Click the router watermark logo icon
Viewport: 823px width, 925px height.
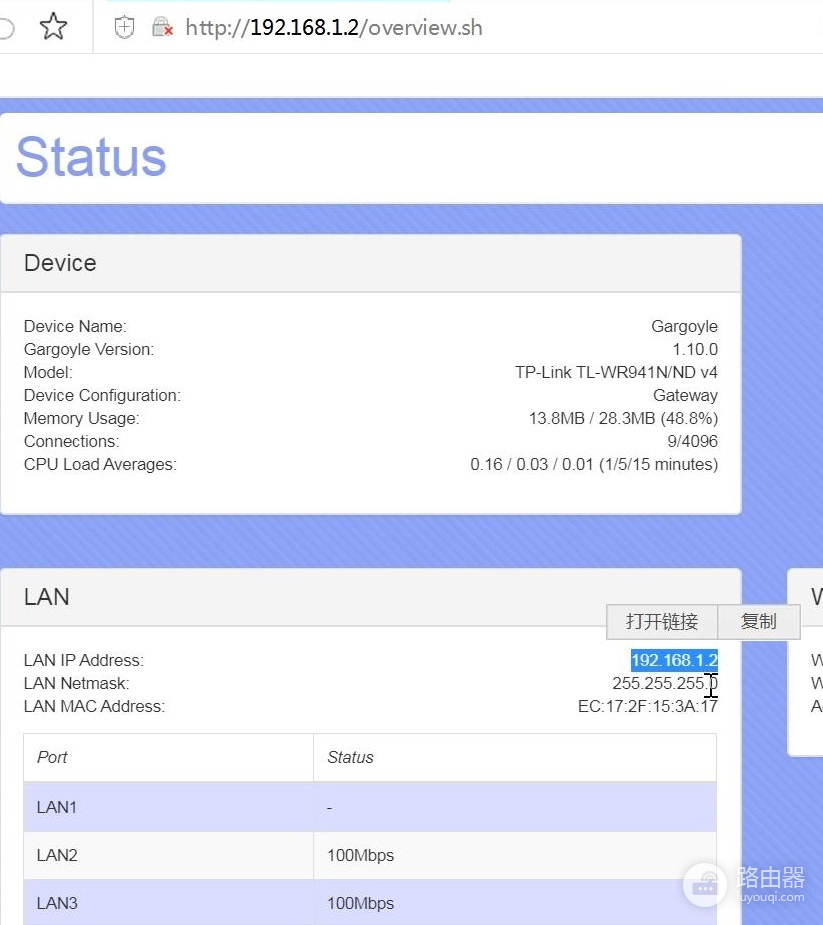click(707, 883)
